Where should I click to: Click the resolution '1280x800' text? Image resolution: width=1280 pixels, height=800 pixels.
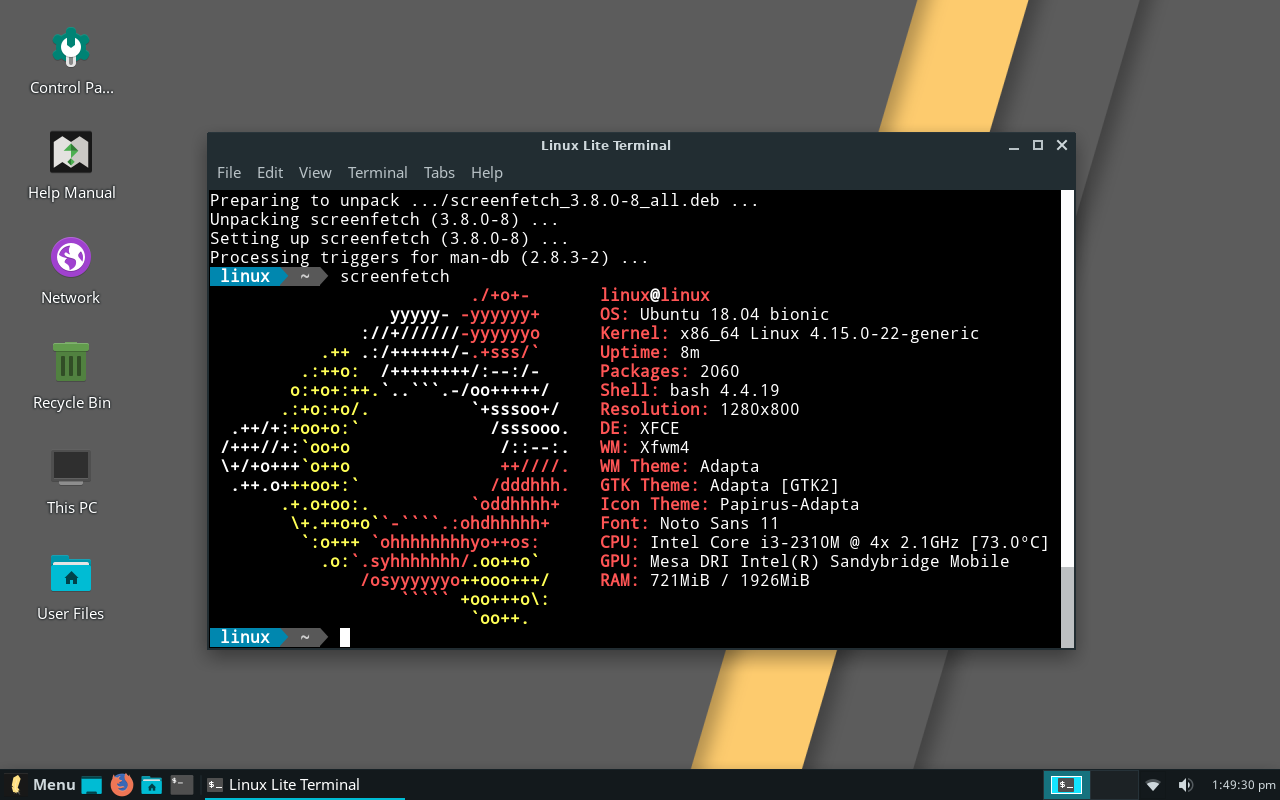pos(760,410)
